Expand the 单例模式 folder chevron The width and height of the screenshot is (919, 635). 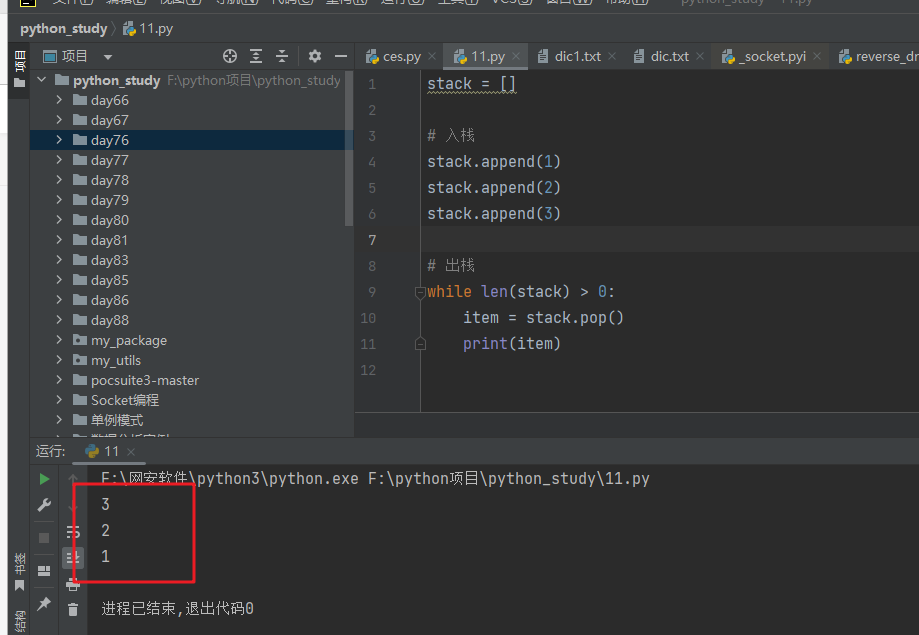(59, 420)
